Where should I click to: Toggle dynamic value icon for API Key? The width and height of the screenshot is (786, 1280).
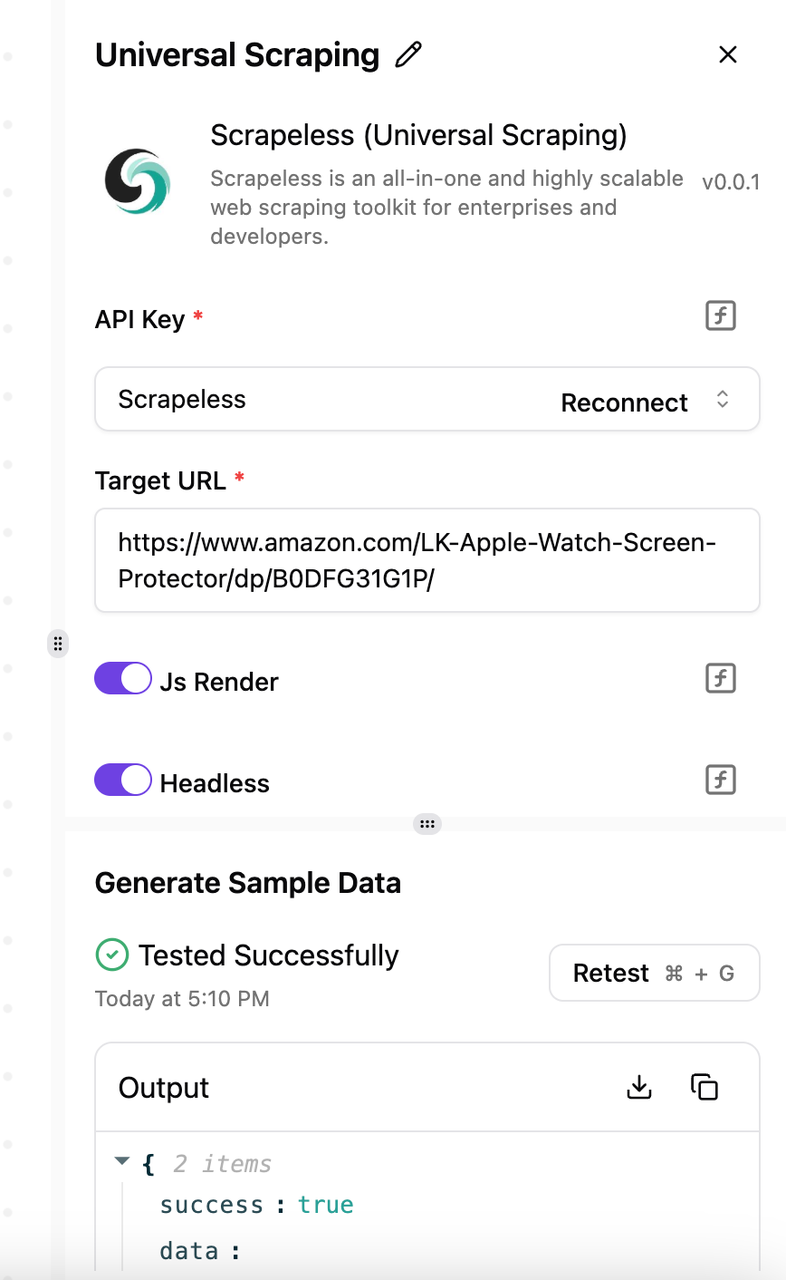721,316
